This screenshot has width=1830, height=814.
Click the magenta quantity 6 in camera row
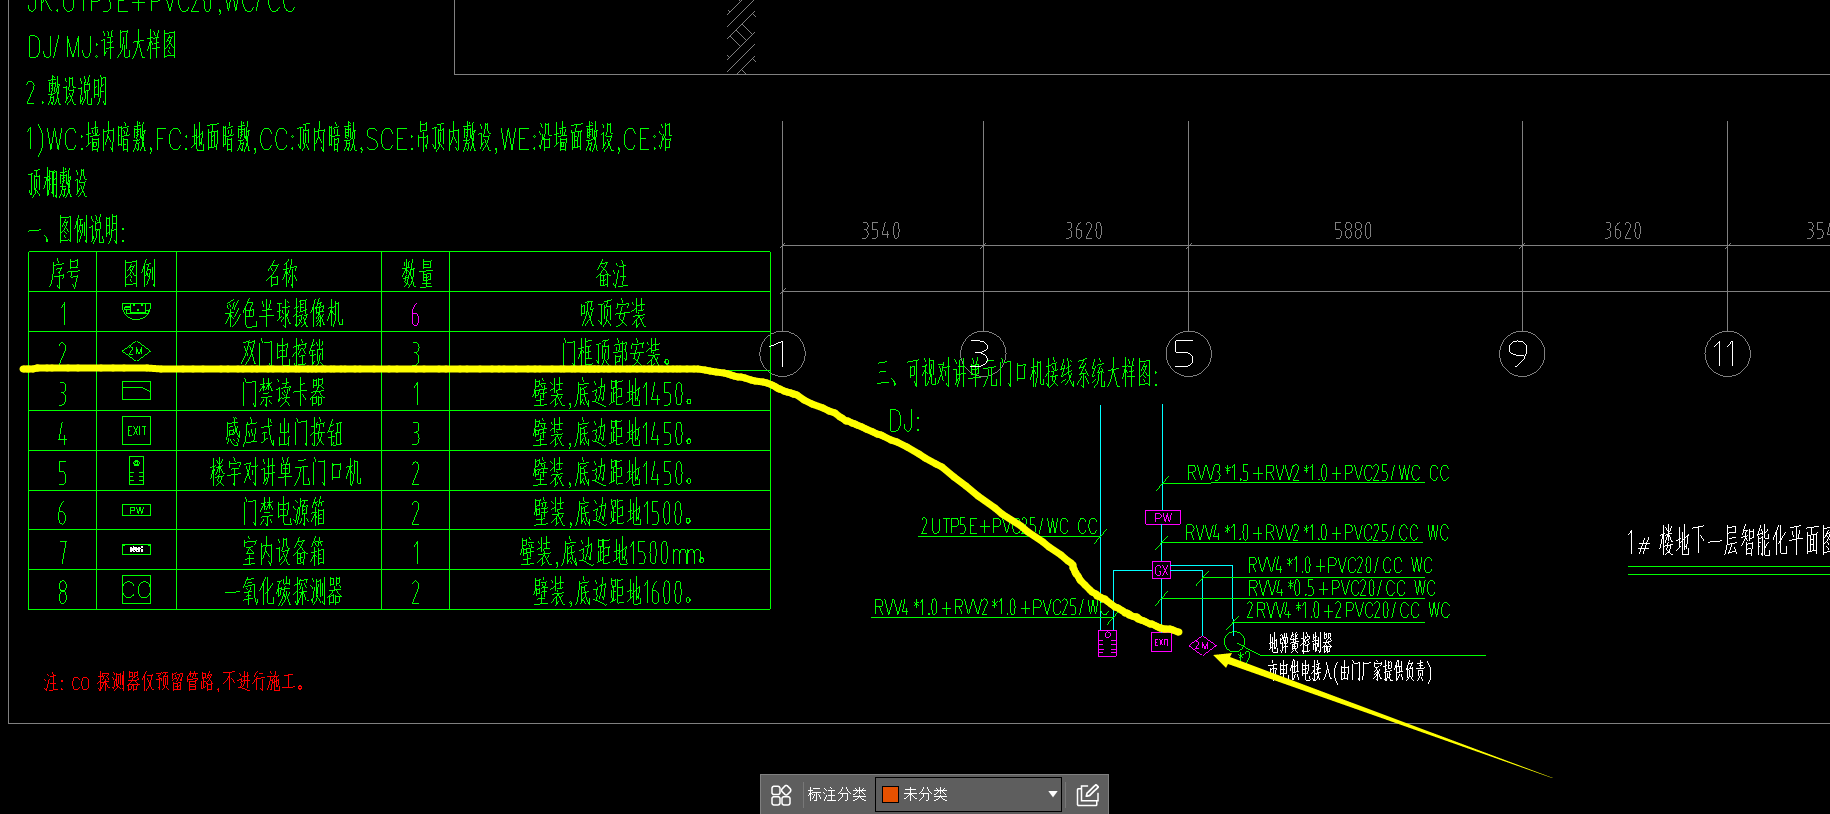415,316
